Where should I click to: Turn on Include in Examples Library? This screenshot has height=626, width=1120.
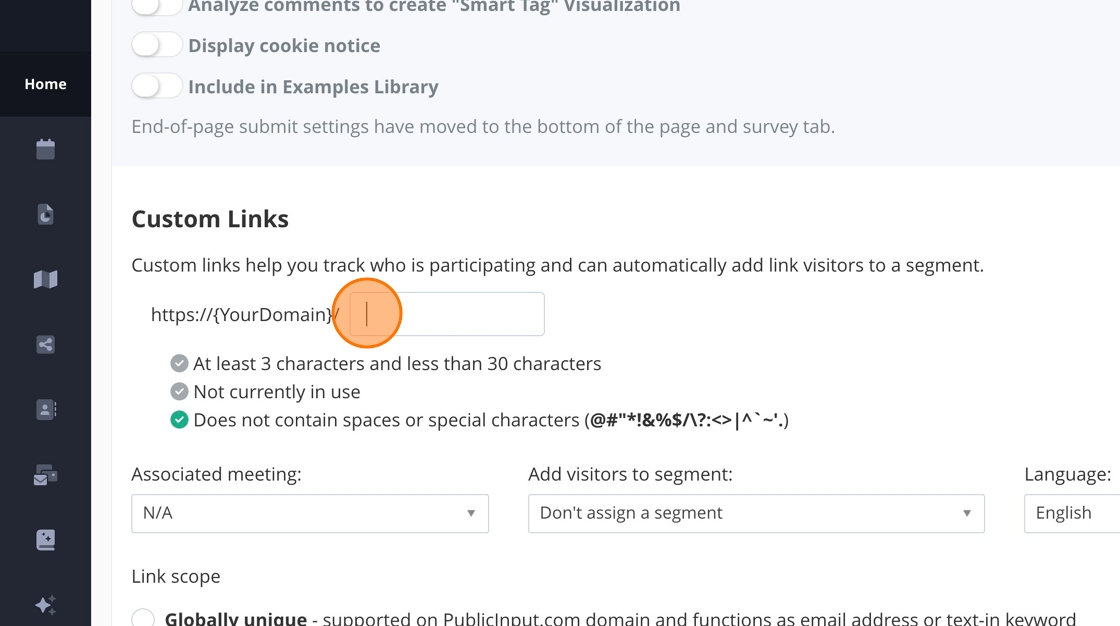(x=157, y=86)
